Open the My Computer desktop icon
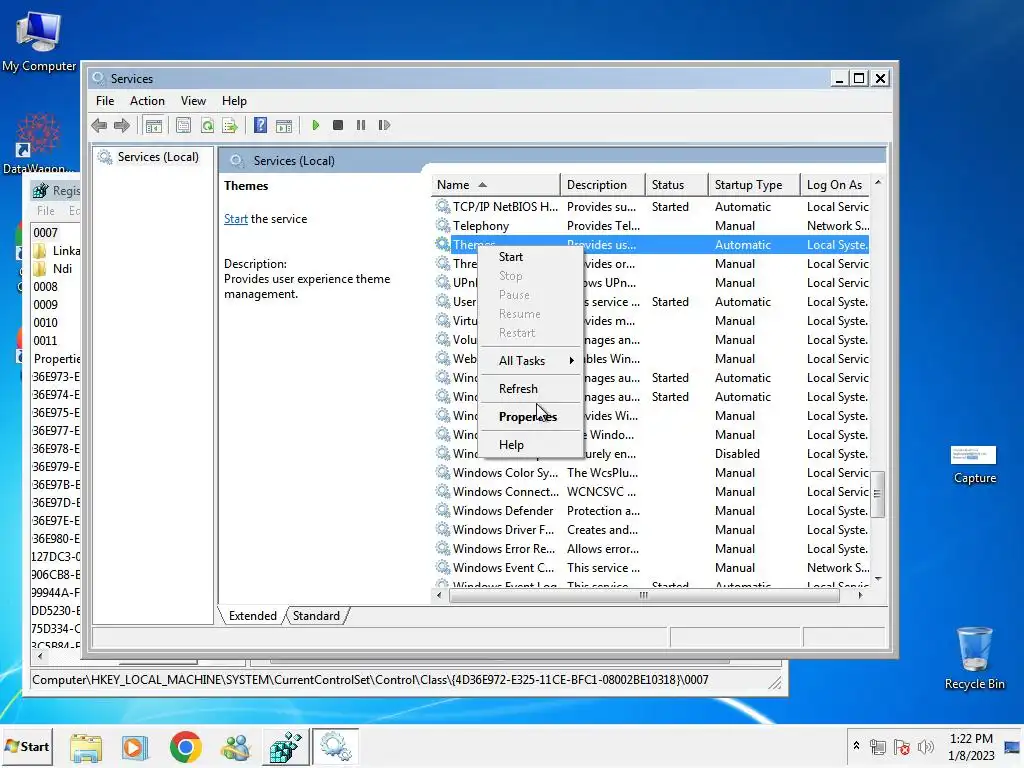This screenshot has height=768, width=1024. point(39,40)
